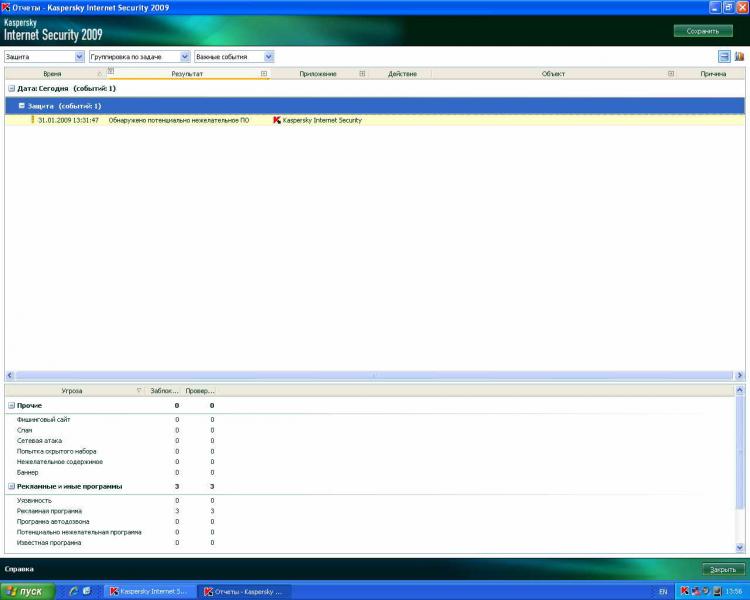Click horizontal scrollbar left arrow
Viewport: 750px width, 600px height.
10,376
